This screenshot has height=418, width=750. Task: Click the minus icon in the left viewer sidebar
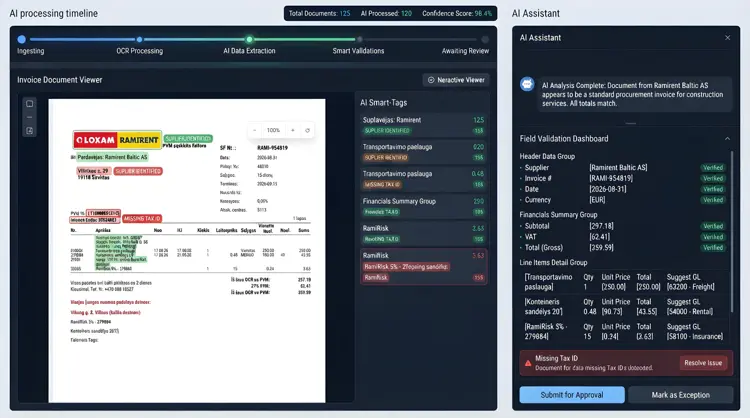pos(30,117)
